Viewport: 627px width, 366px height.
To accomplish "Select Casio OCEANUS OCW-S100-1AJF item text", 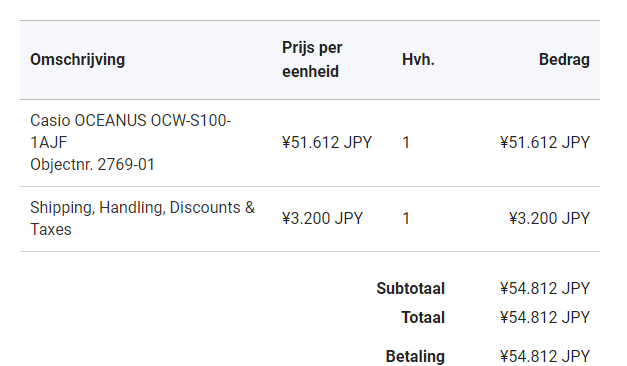I will (x=131, y=131).
